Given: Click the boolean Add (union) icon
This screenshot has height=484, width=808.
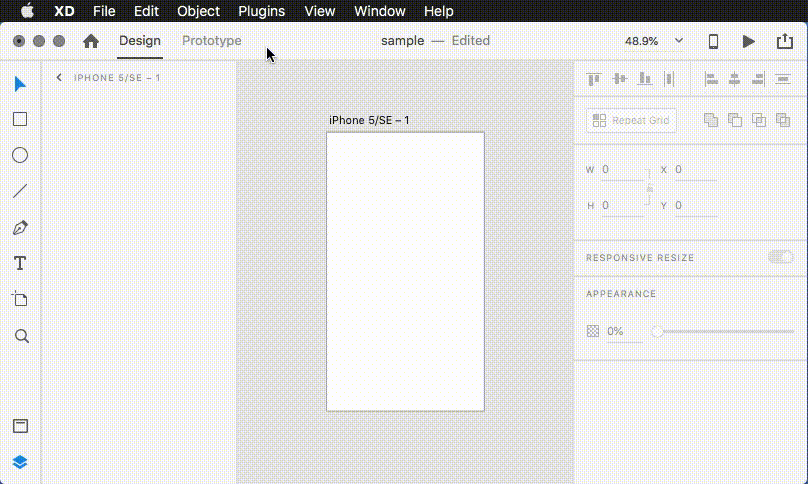Looking at the screenshot, I should (x=711, y=120).
